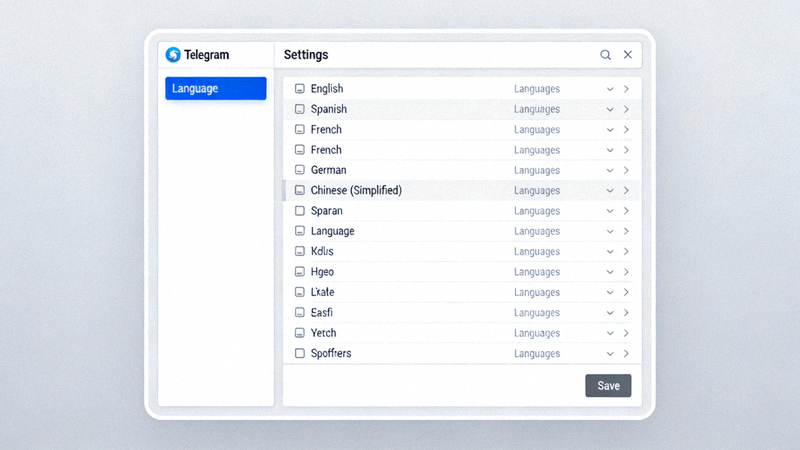Click right arrow on Hgeo row
Screen dimensions: 800x450
(627, 272)
